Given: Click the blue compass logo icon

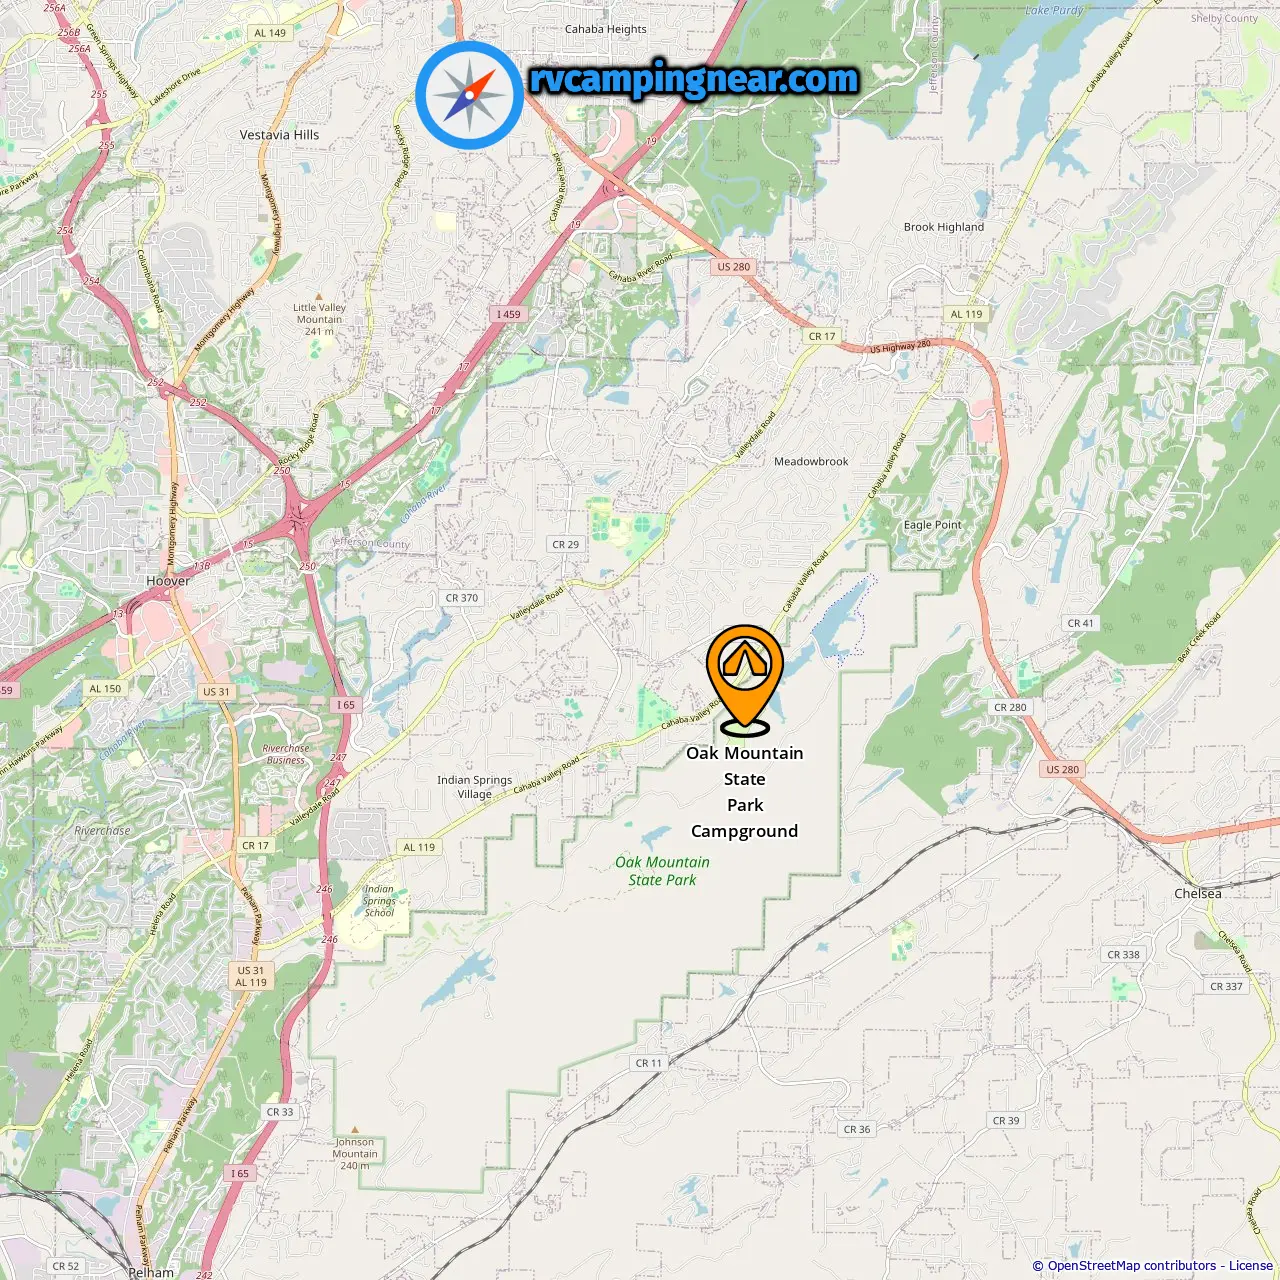Looking at the screenshot, I should pos(470,96).
